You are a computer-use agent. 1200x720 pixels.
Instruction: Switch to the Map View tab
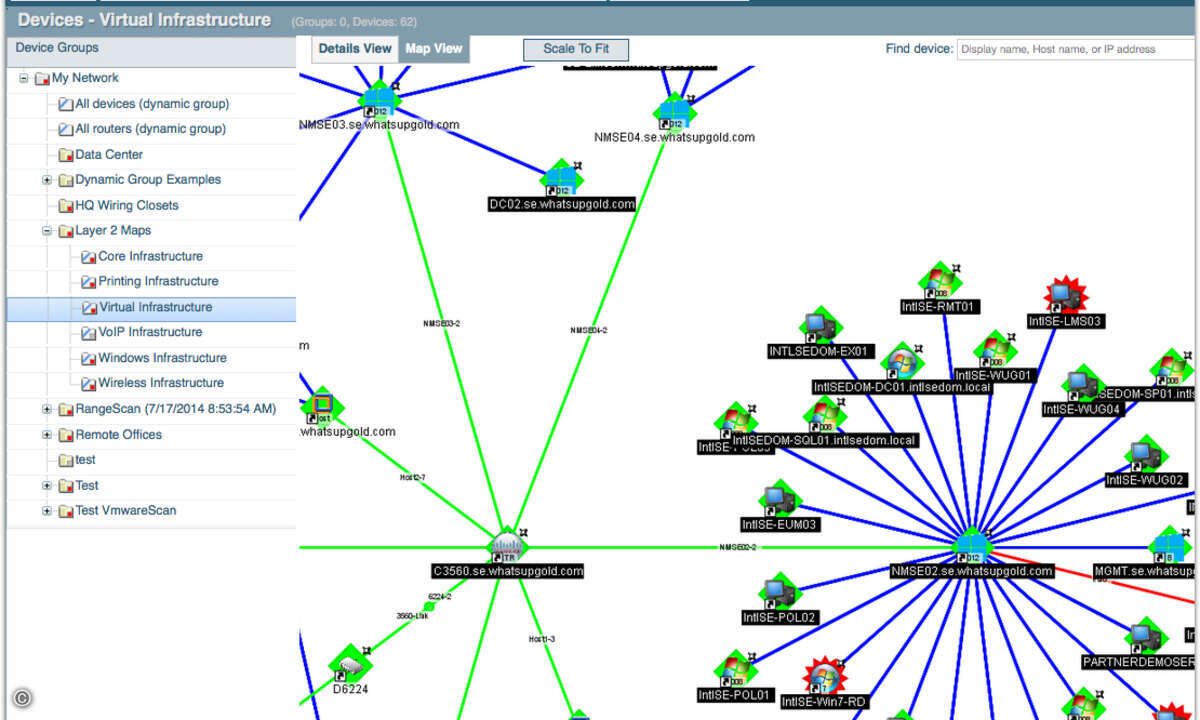pyautogui.click(x=434, y=49)
